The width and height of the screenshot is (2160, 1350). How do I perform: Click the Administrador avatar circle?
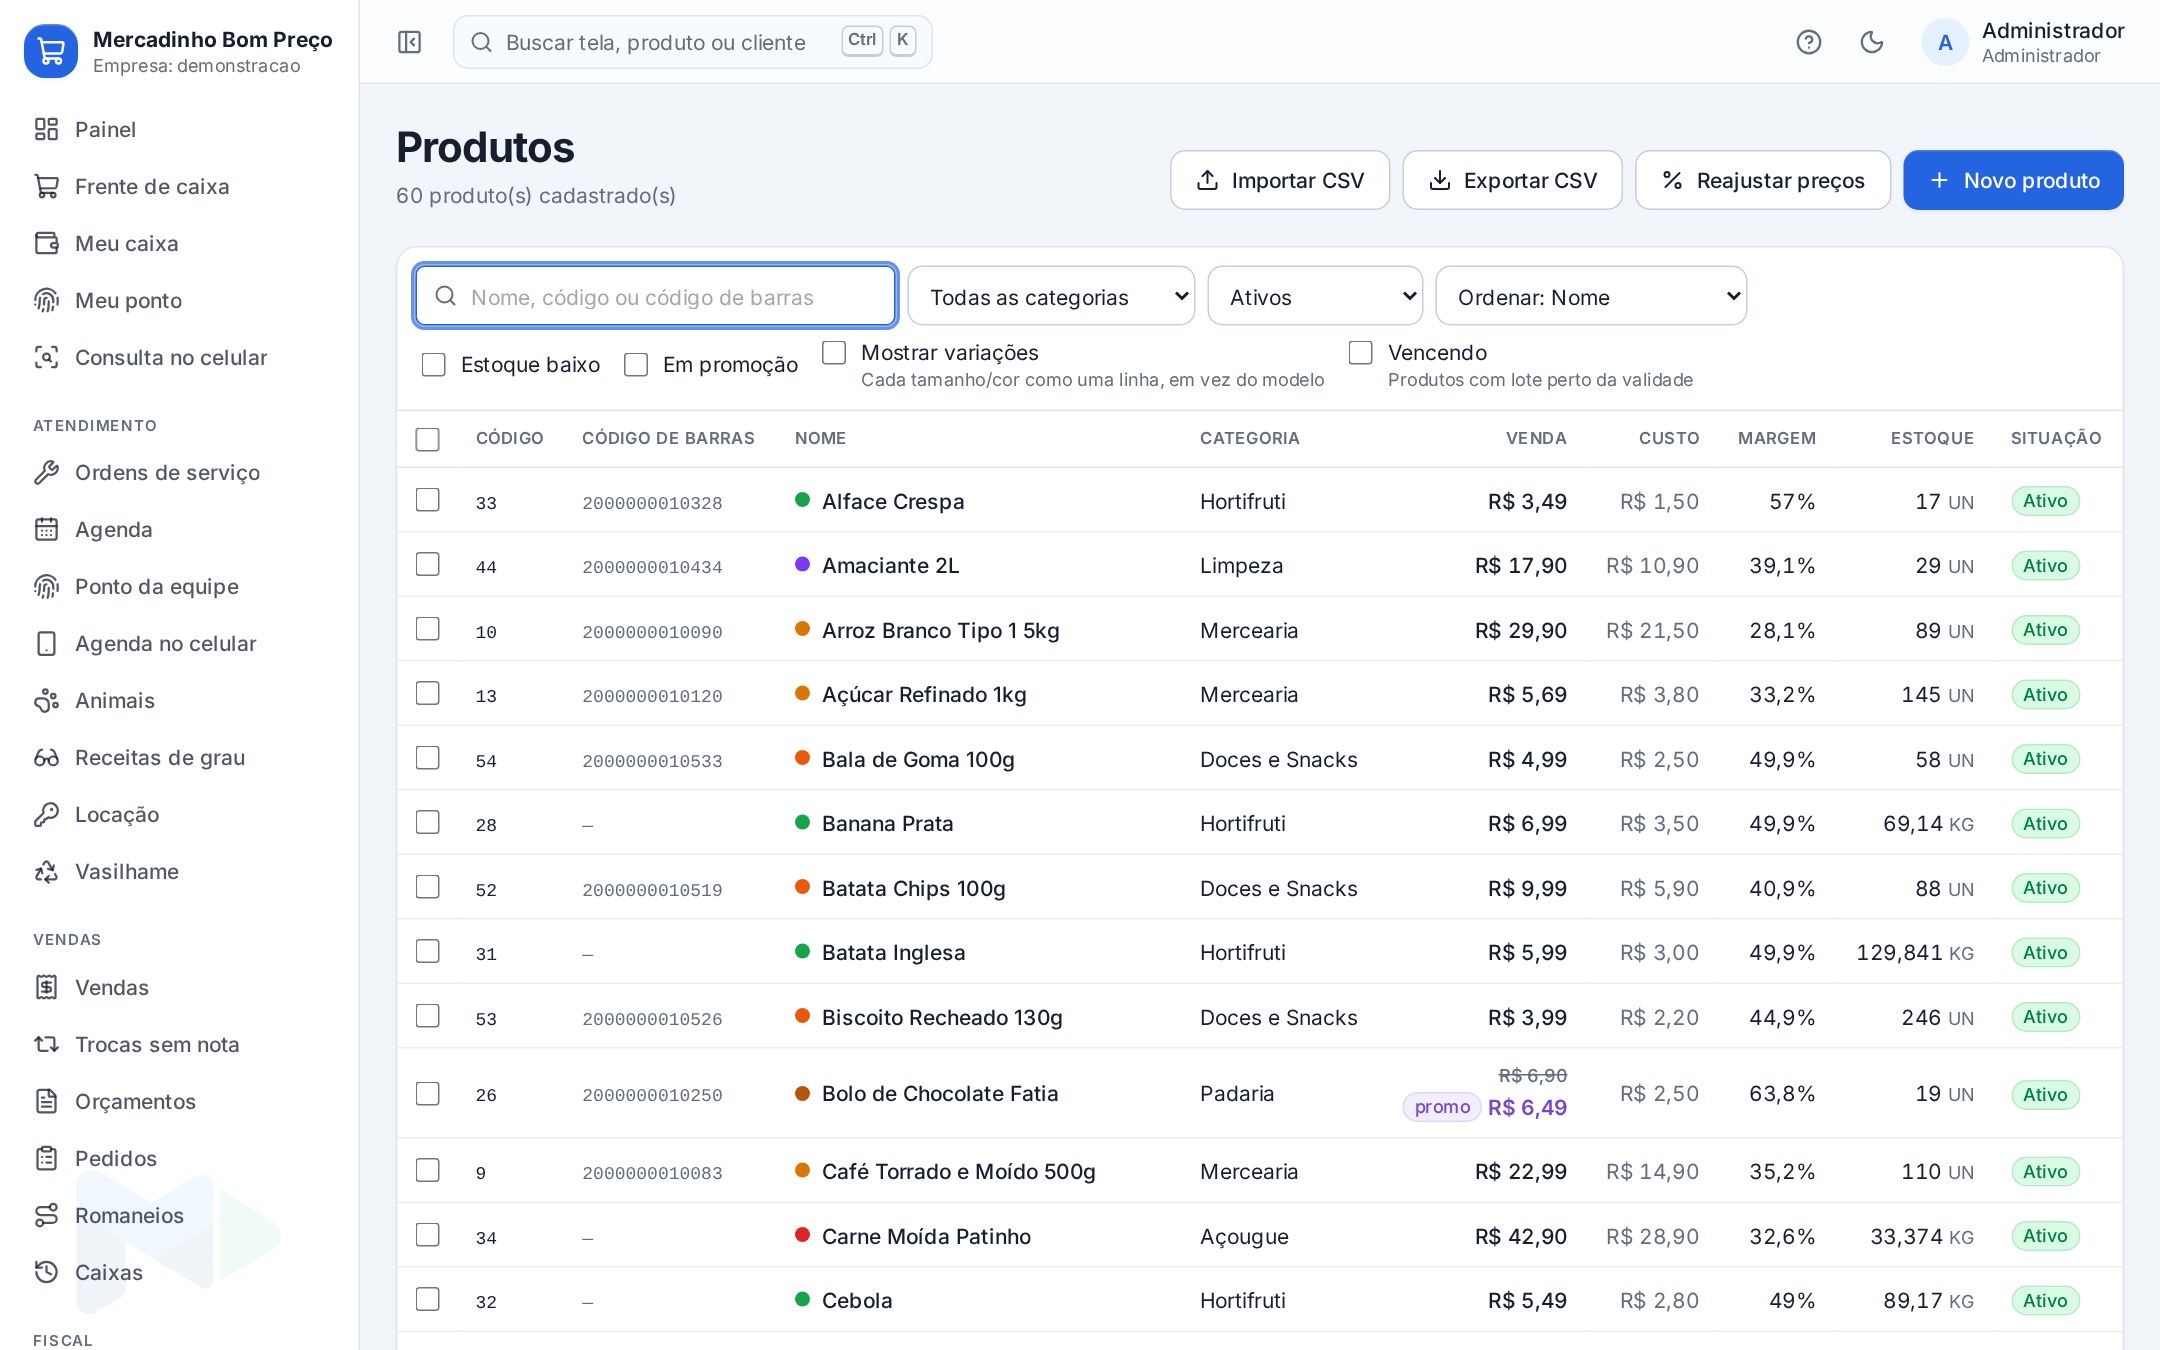pos(1945,42)
